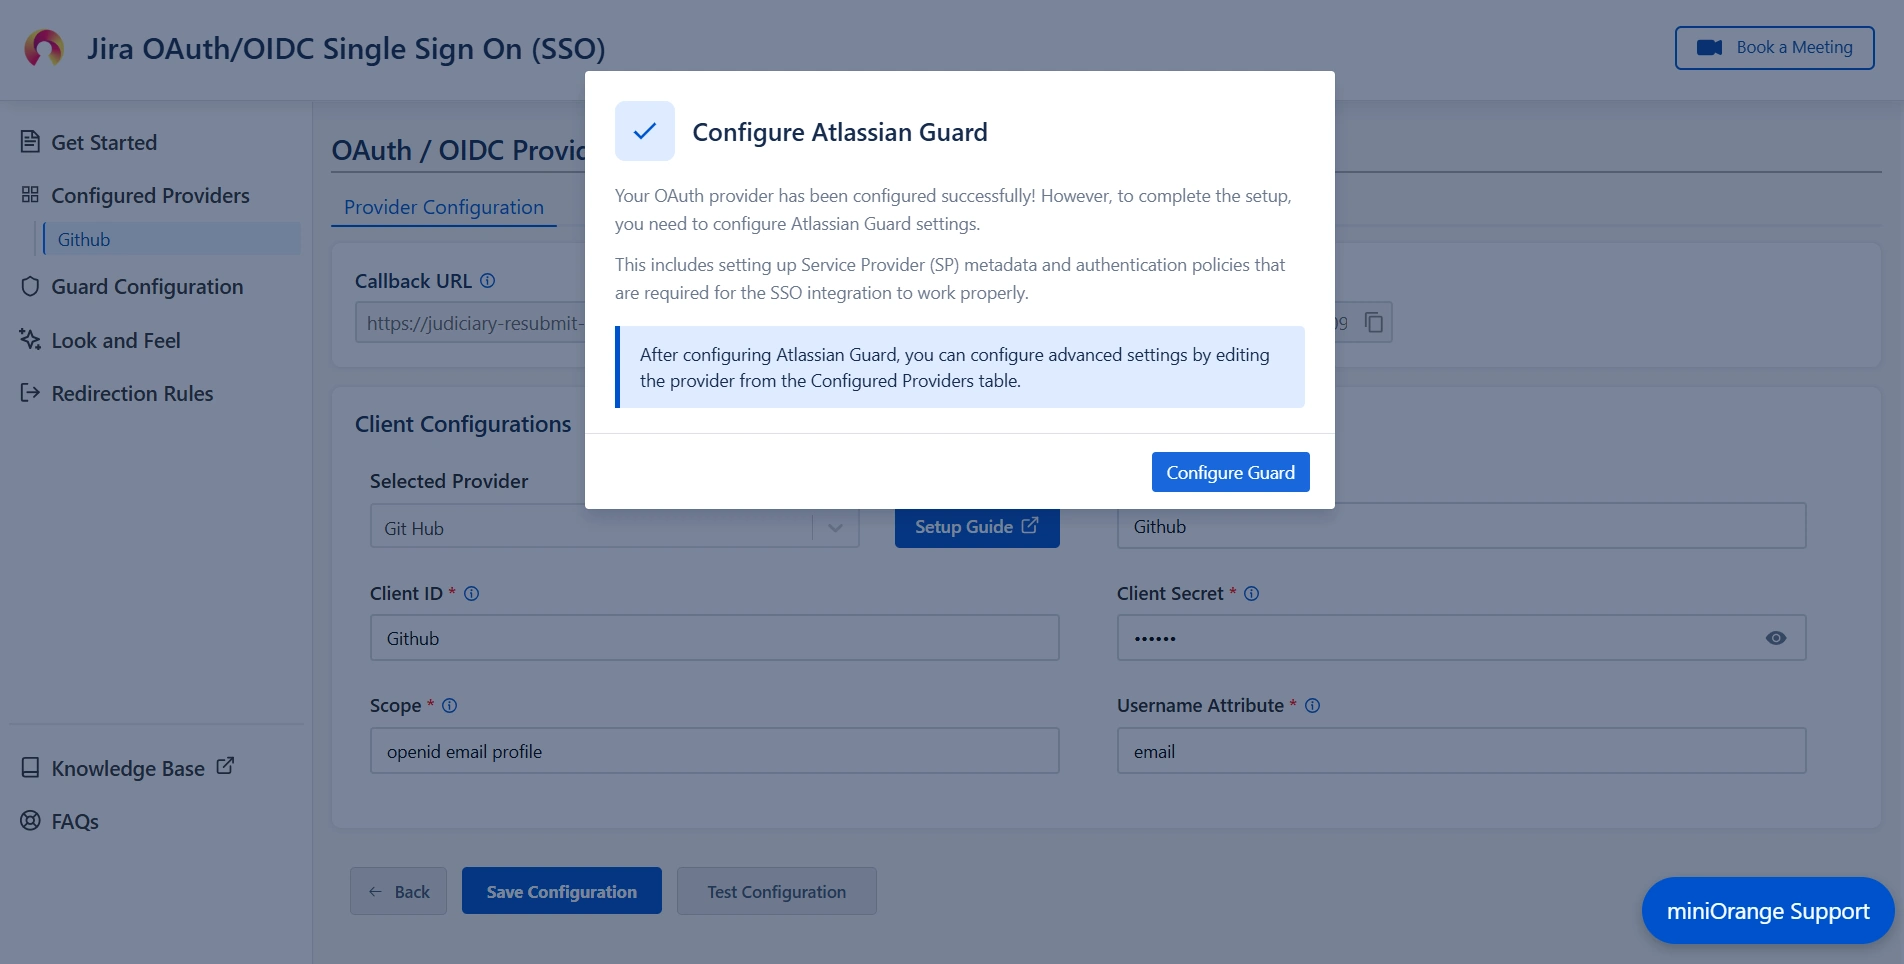The height and width of the screenshot is (964, 1904).
Task: Click the Client ID input field
Action: pyautogui.click(x=714, y=638)
